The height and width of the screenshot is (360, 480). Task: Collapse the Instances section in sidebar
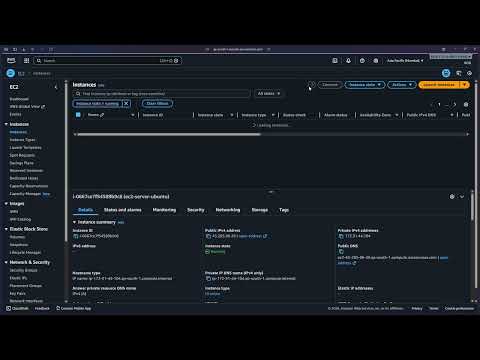(6, 124)
